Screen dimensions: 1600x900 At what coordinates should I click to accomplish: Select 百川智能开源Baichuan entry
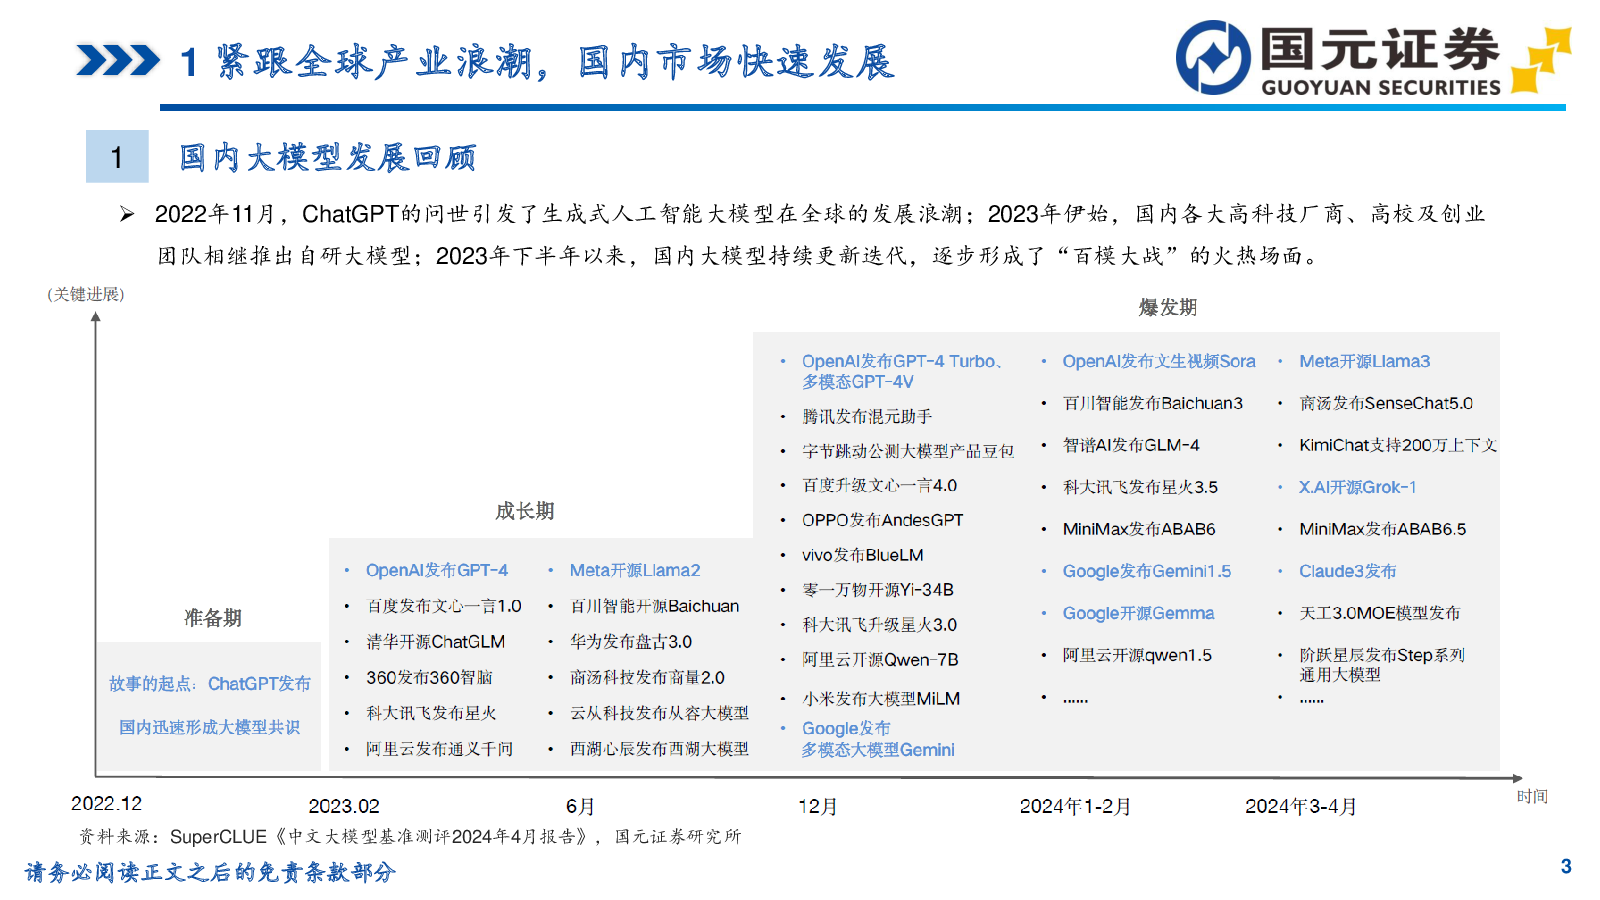click(x=655, y=606)
